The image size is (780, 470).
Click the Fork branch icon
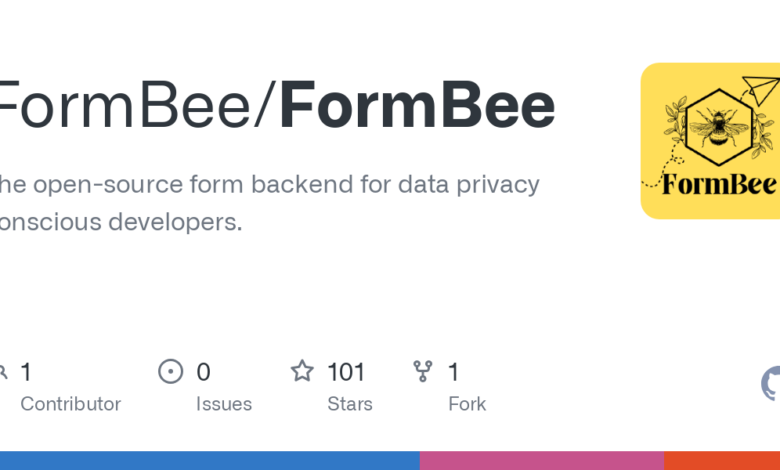(423, 372)
